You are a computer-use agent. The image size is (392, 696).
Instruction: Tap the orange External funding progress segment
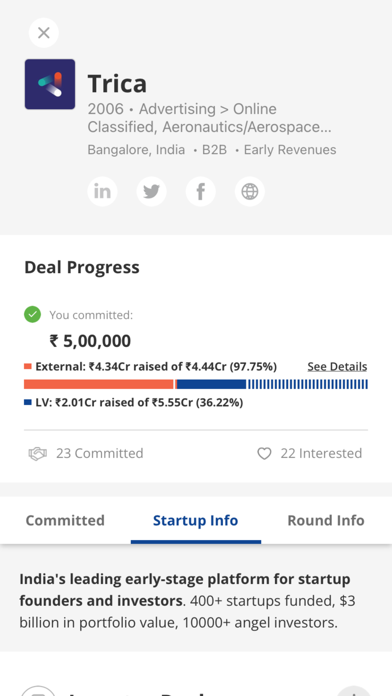click(x=99, y=384)
